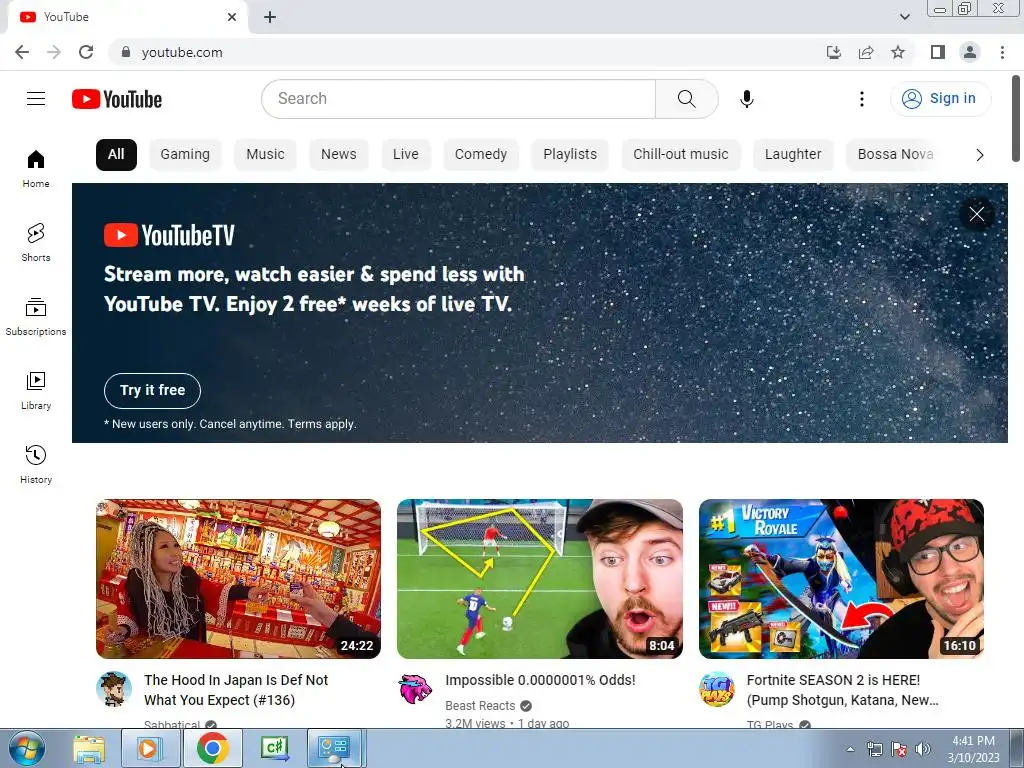
Task: Click the install app icon in address bar
Action: point(834,52)
